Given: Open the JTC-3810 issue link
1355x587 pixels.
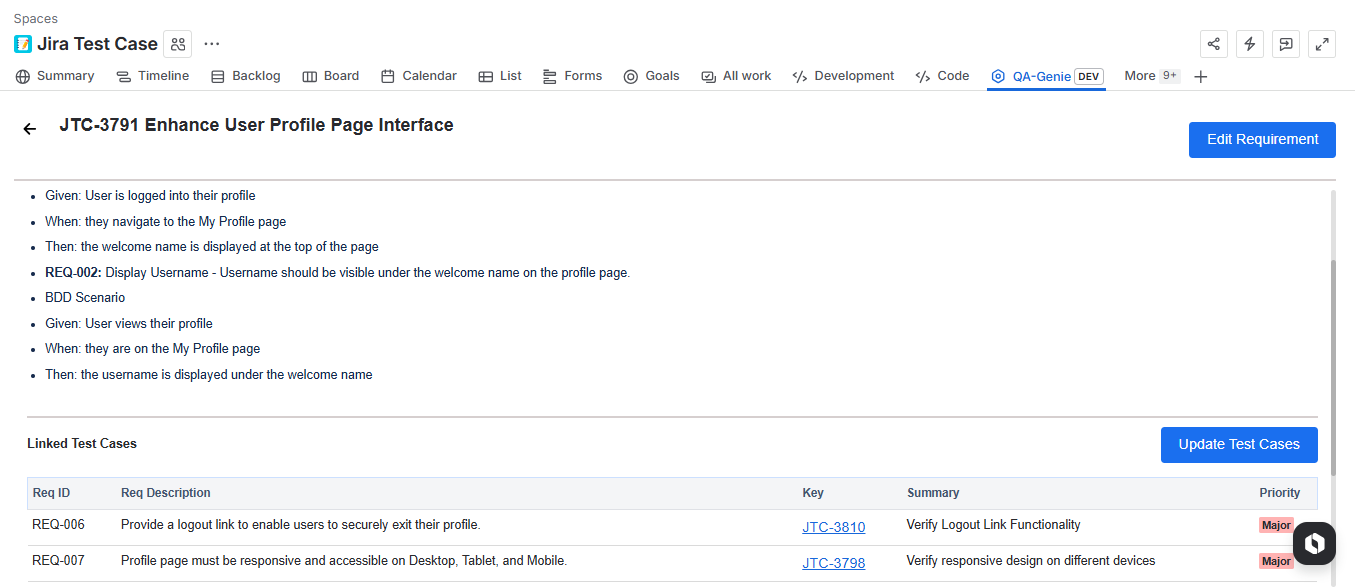Looking at the screenshot, I should point(833,527).
